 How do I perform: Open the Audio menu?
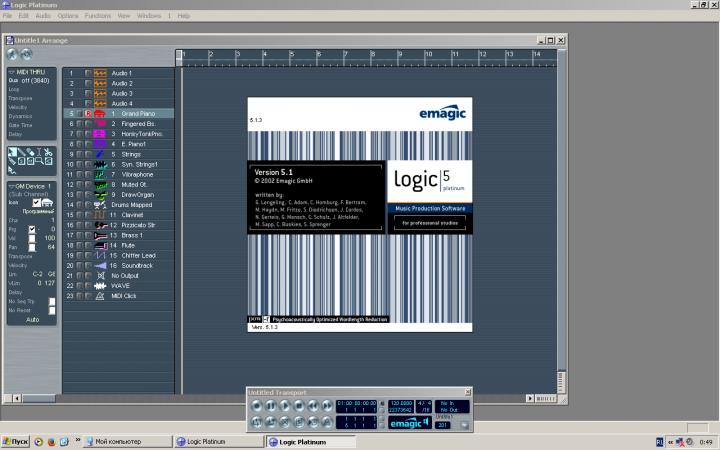click(43, 16)
